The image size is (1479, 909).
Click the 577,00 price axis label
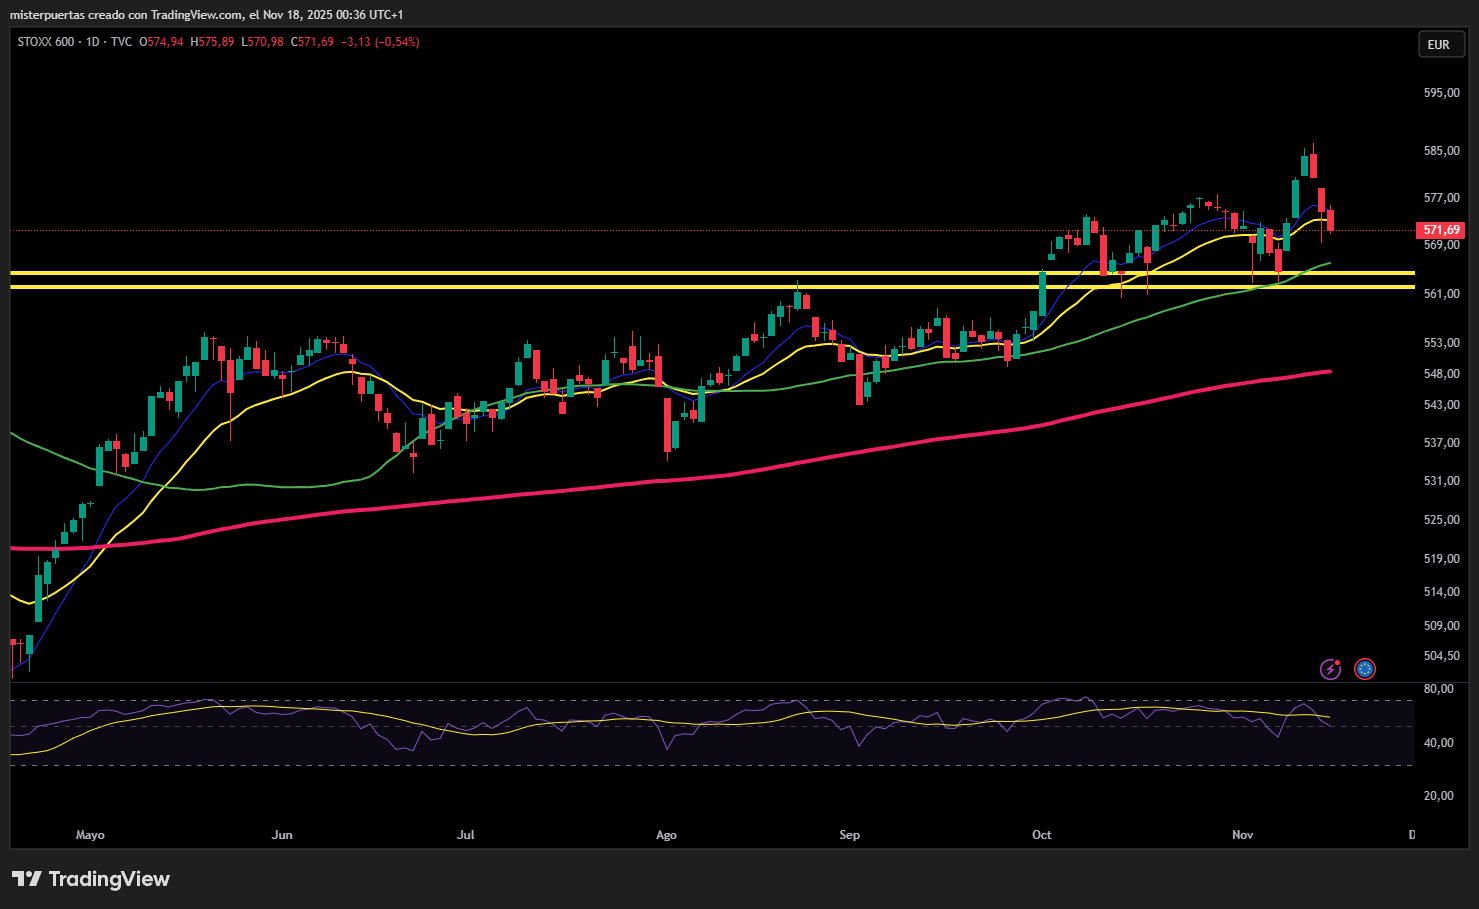coord(1442,198)
